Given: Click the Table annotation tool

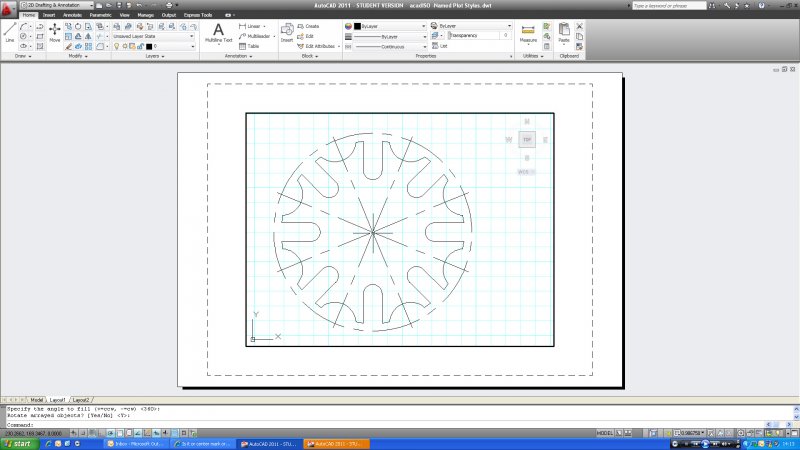Looking at the screenshot, I should coord(248,46).
